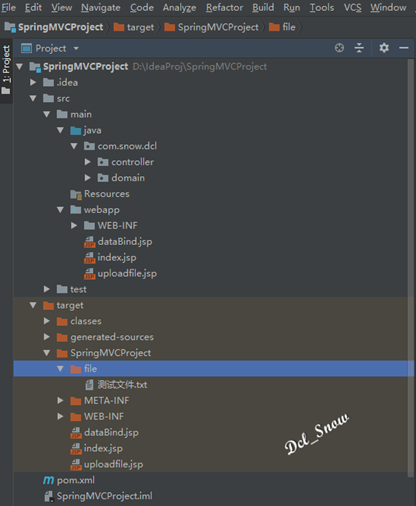Collapse the SpringMVCProject root node arrow
The height and width of the screenshot is (506, 416).
(19, 67)
